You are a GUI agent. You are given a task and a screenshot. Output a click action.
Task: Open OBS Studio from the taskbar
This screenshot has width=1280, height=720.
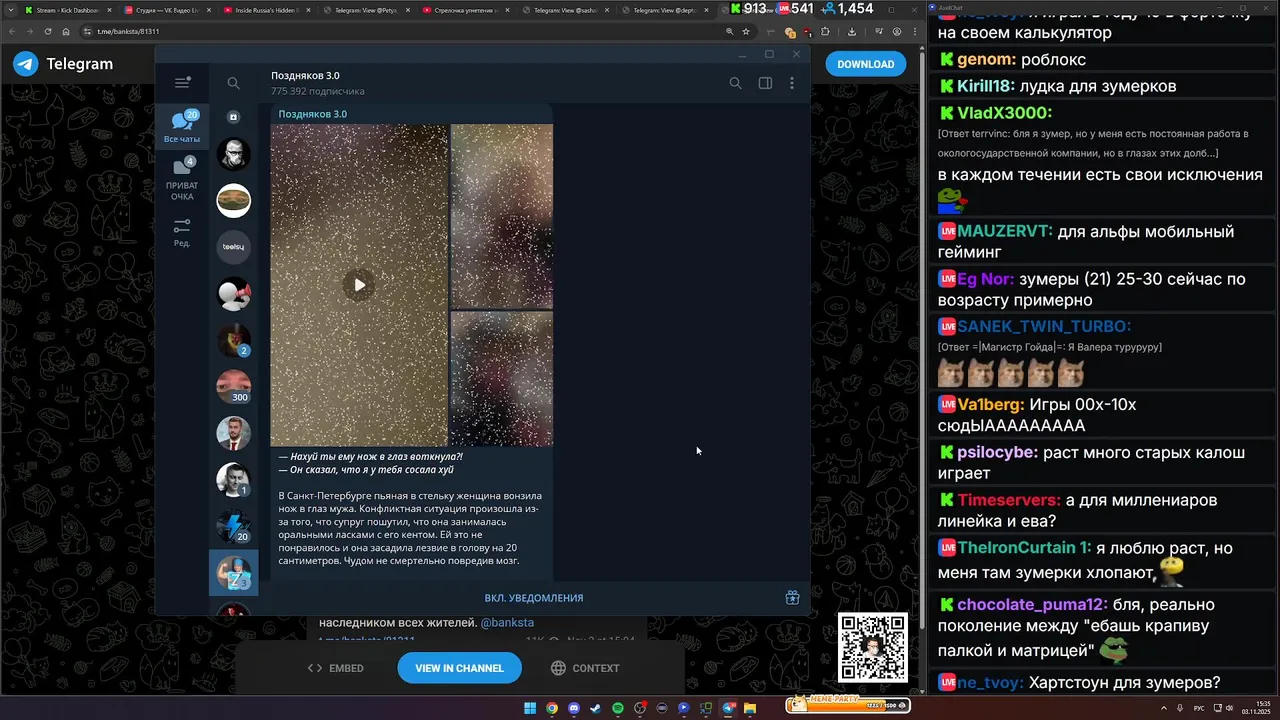point(640,708)
